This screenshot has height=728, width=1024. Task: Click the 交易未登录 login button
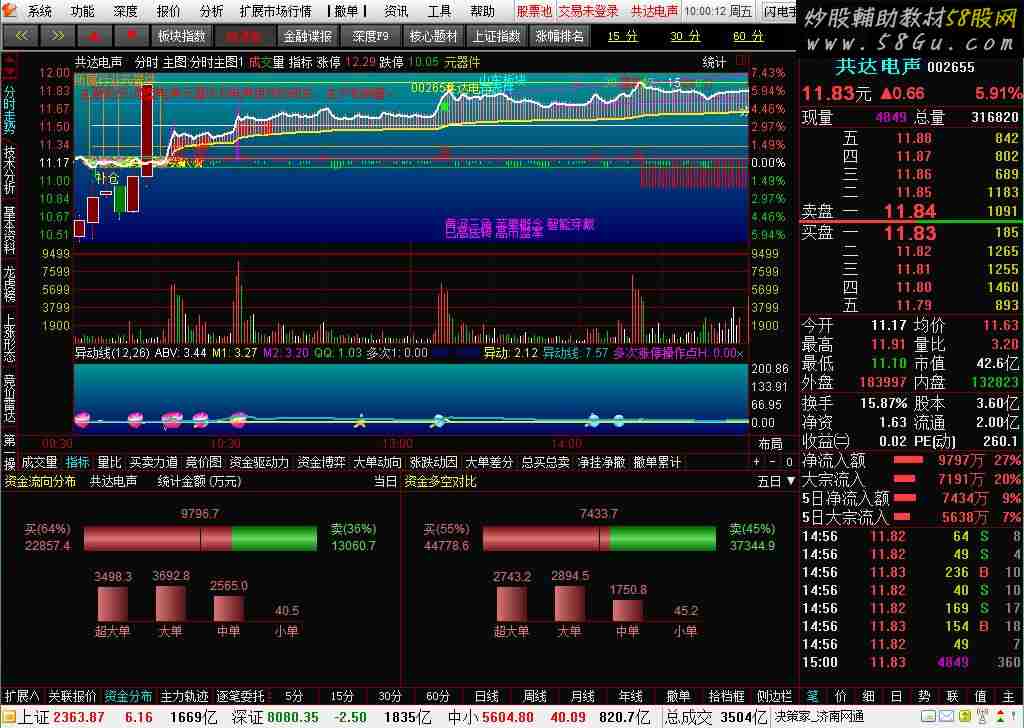tap(588, 11)
